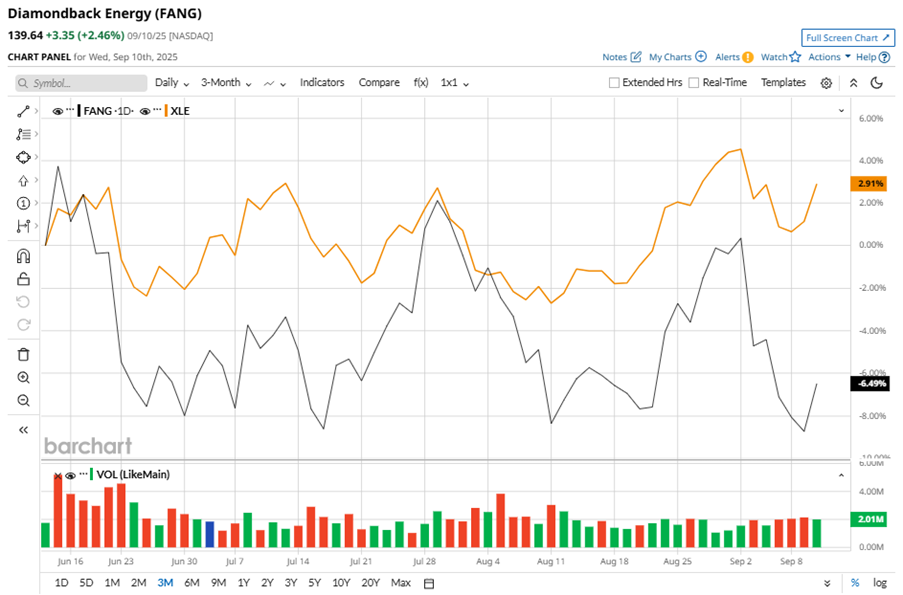Screen dimensions: 903x595
Task: Open the Templates menu
Action: (x=783, y=82)
